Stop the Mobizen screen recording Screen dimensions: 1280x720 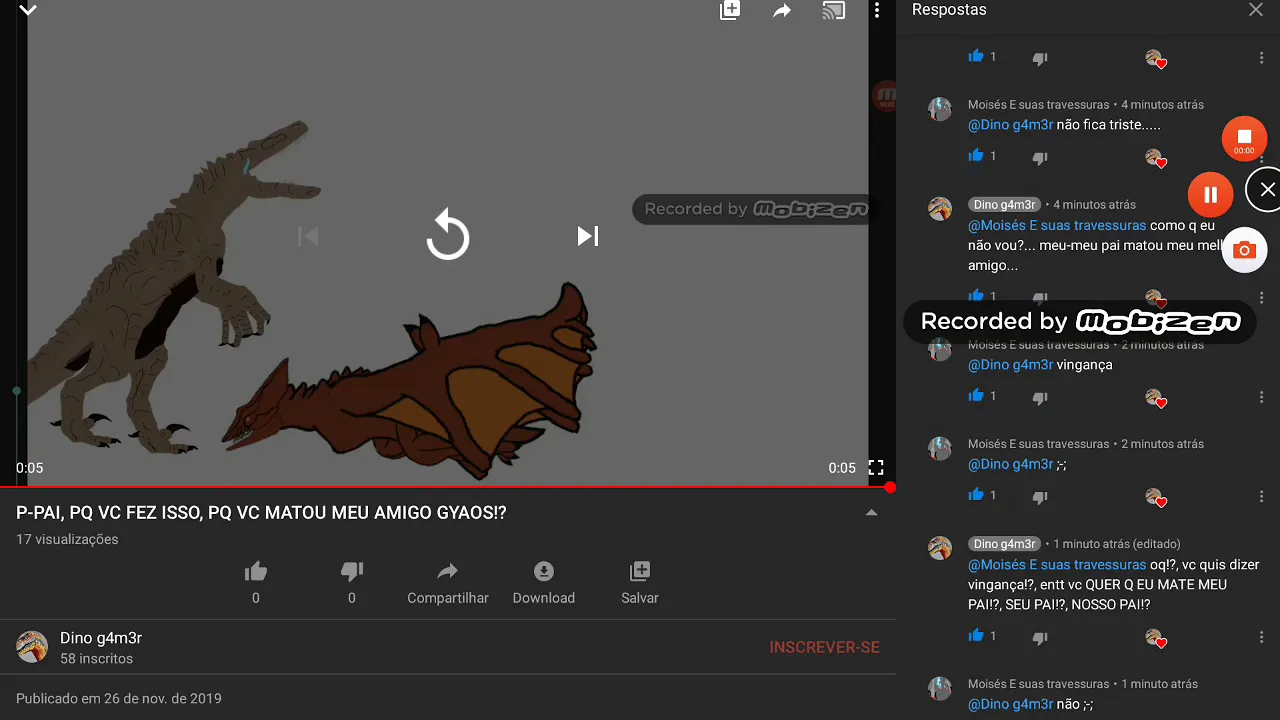pos(1244,139)
